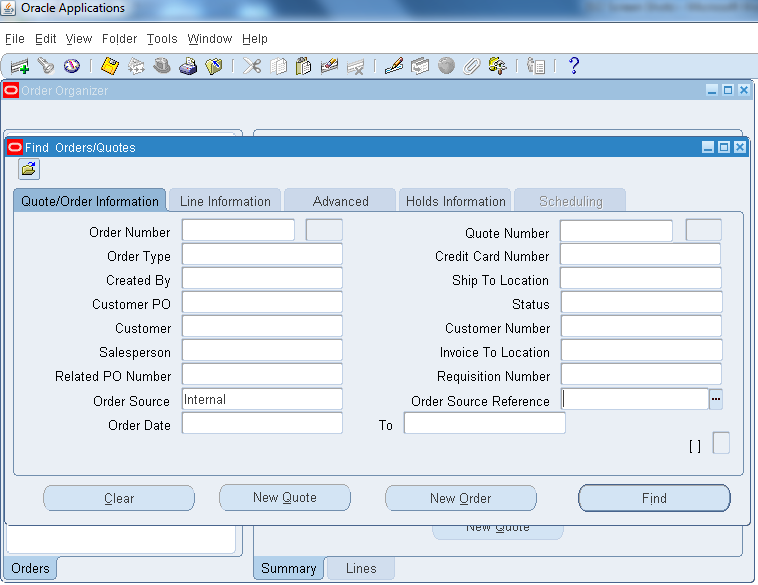Viewport: 758px width, 585px height.
Task: Click into the Customer PO field
Action: (262, 303)
